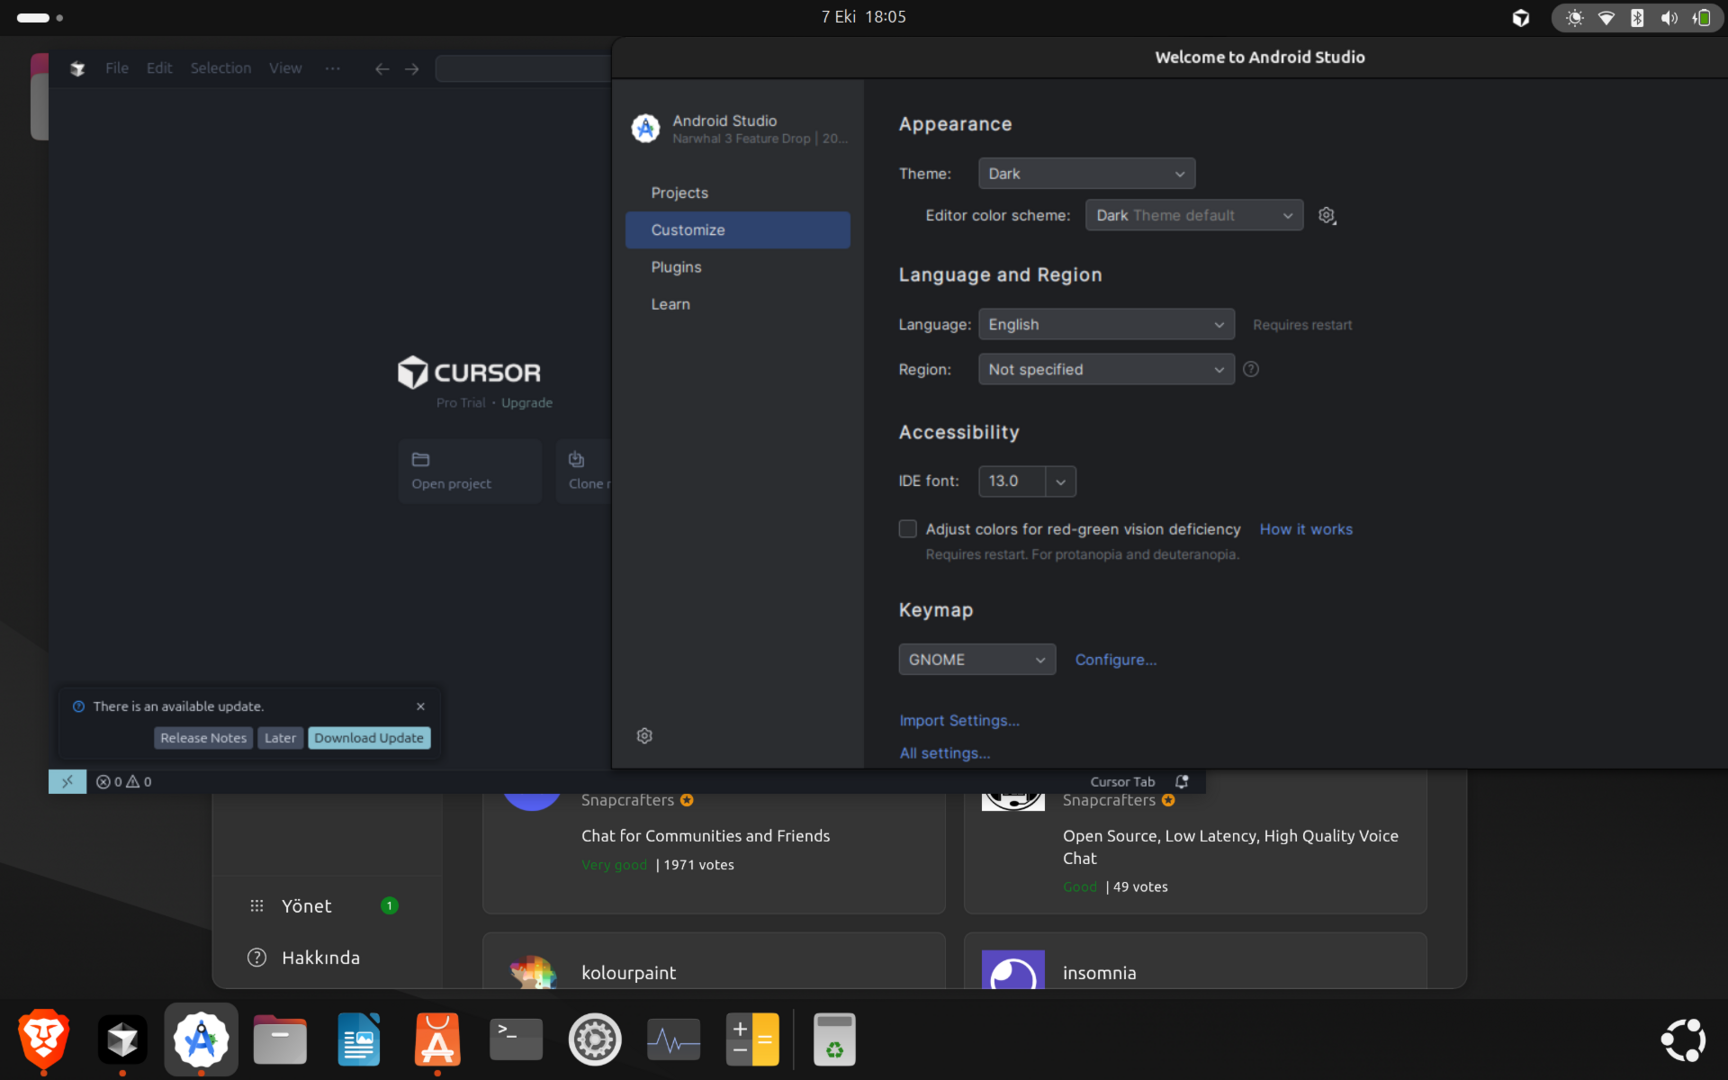Open Ubuntu Software app center in dock
This screenshot has height=1080, width=1728.
point(437,1039)
